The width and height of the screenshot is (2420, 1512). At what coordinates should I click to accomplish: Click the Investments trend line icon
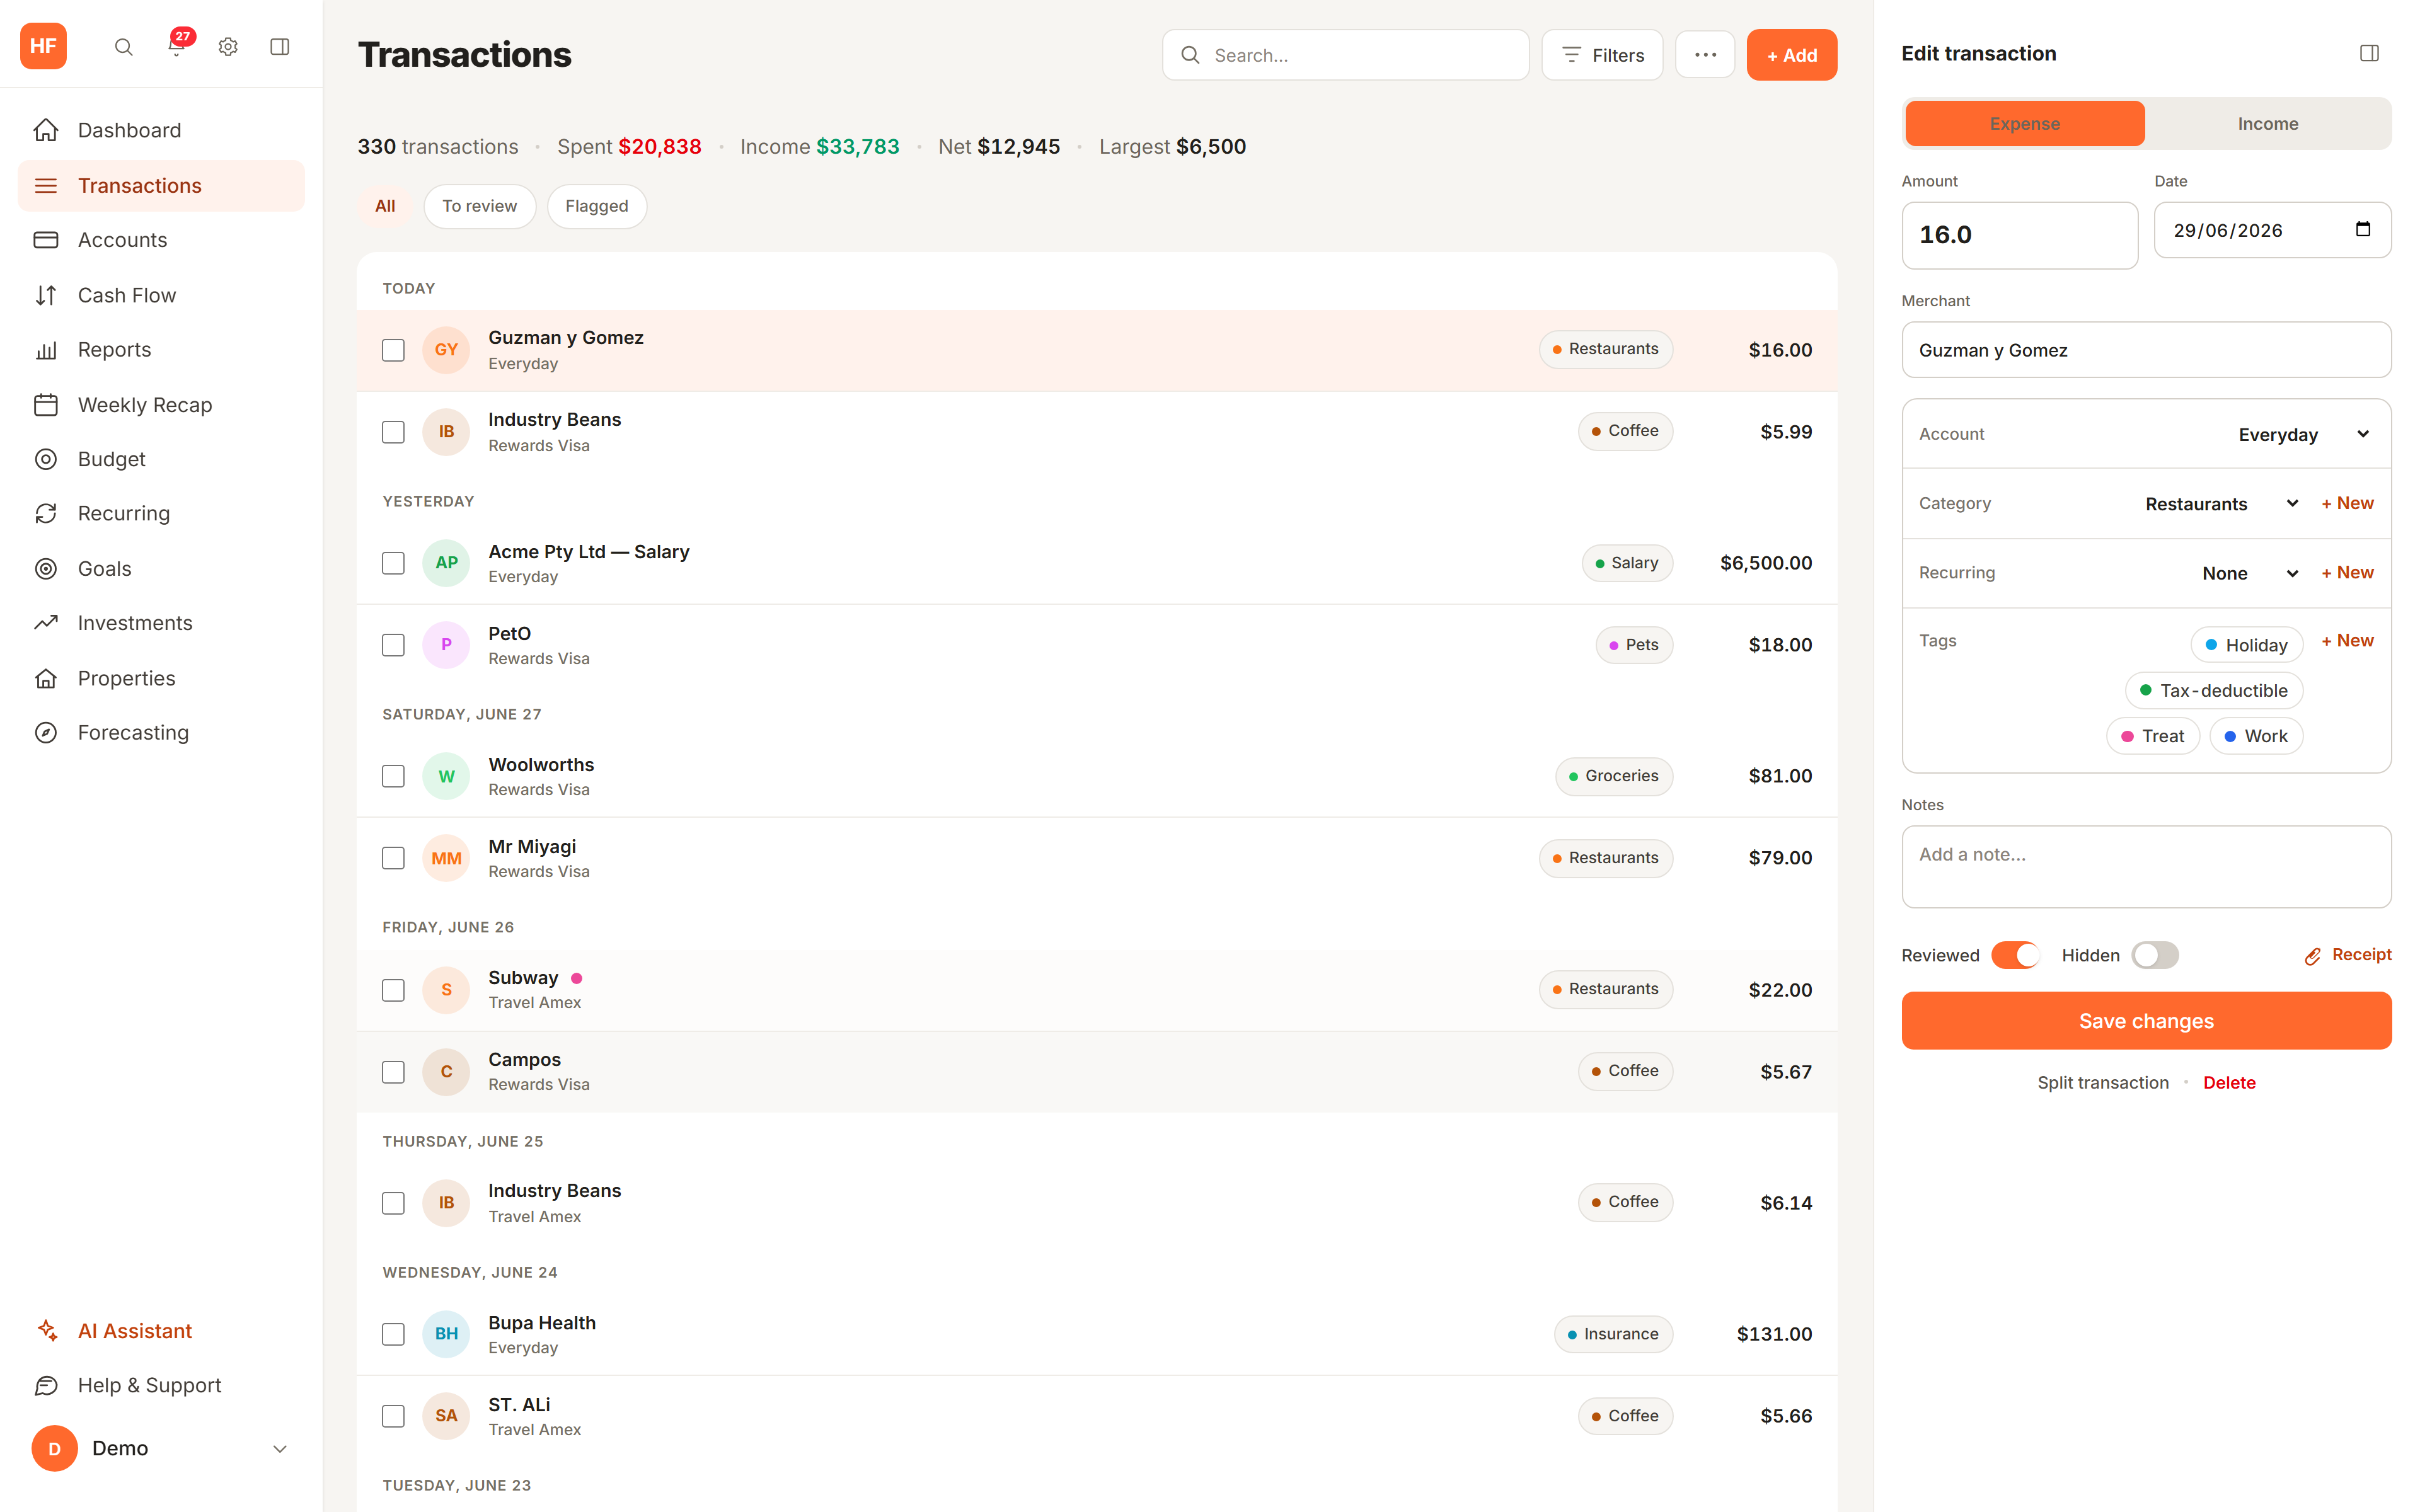click(x=46, y=623)
